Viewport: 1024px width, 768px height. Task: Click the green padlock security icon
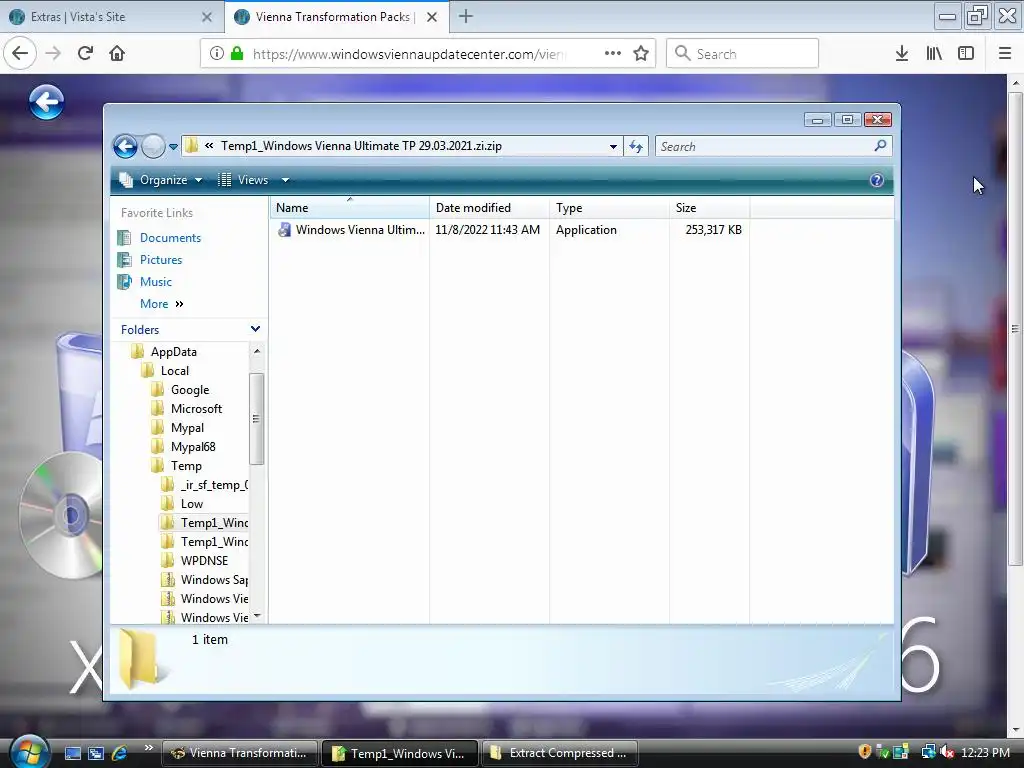pyautogui.click(x=237, y=54)
